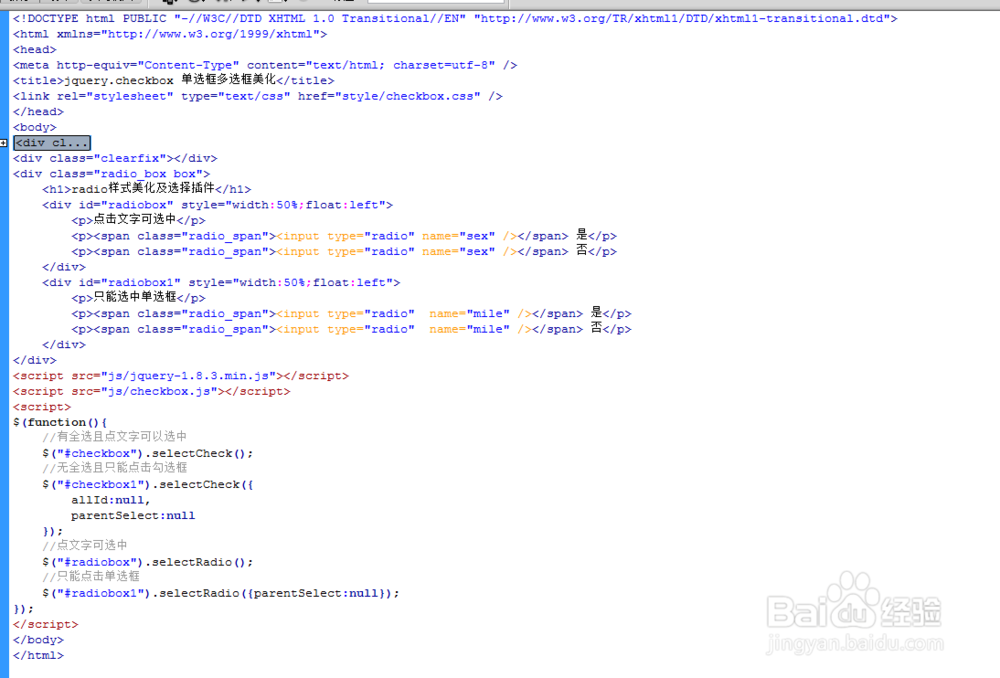Image resolution: width=1000 pixels, height=678 pixels.
Task: Click the closing </html> tag
Action: click(38, 655)
